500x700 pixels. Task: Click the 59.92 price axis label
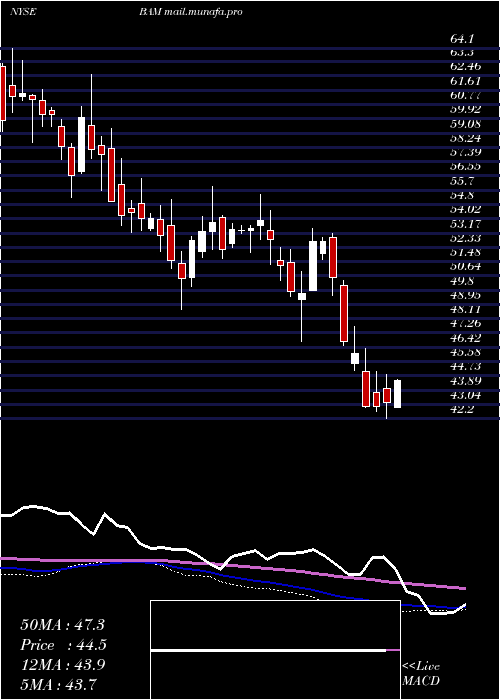[465, 110]
